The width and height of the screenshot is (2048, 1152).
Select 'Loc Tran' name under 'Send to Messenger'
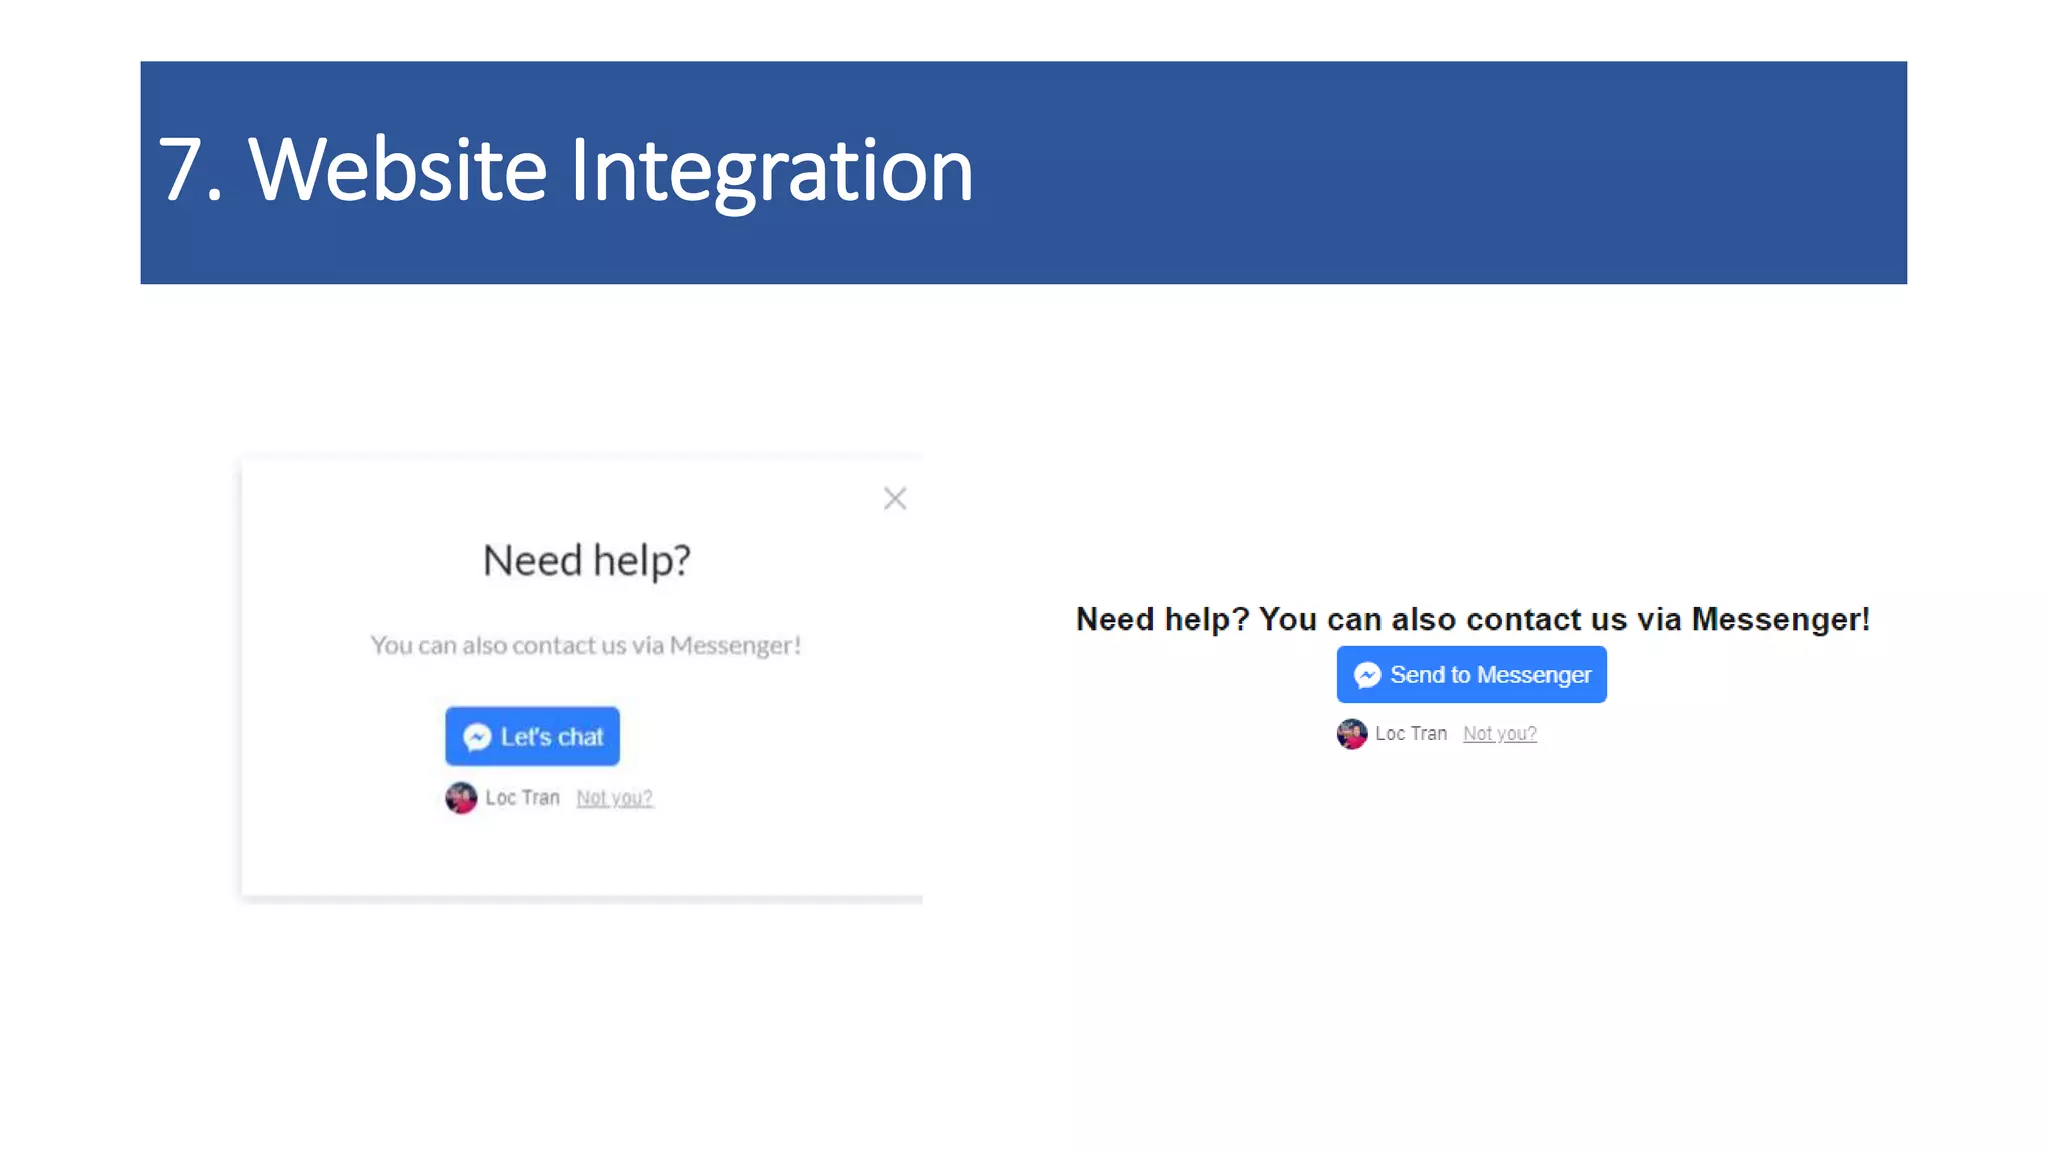coord(1411,734)
